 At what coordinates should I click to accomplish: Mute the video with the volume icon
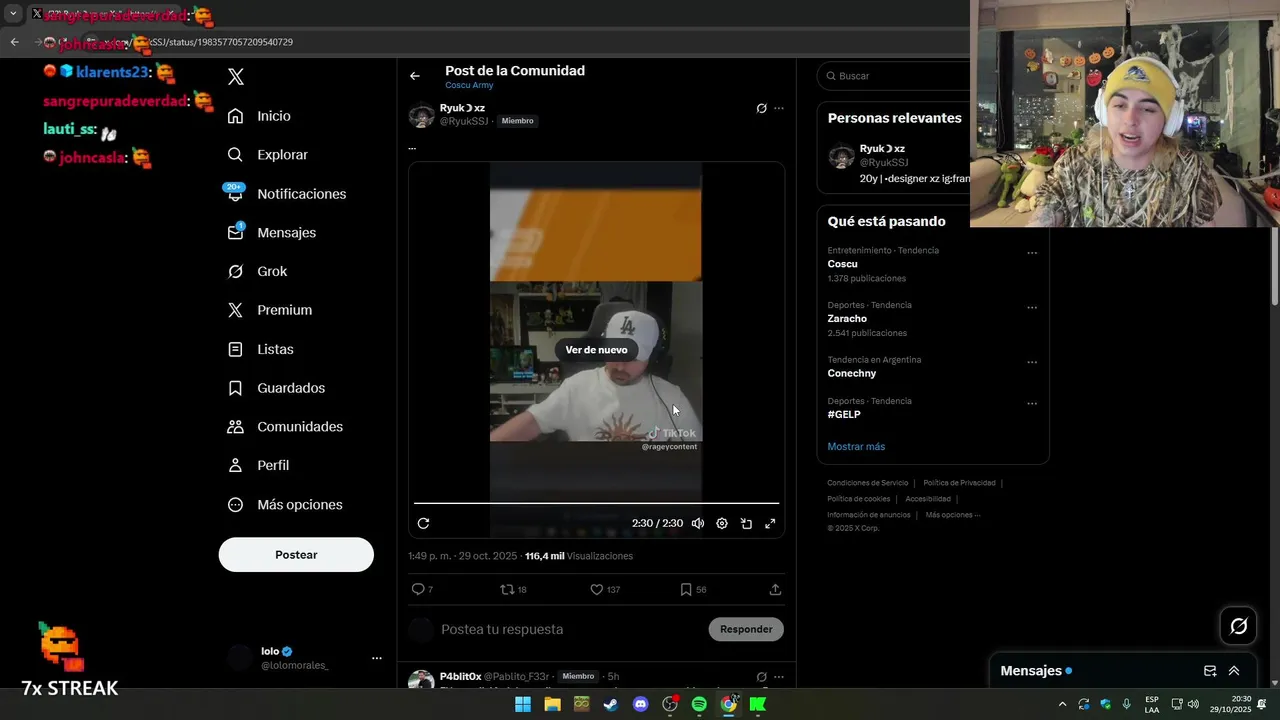(x=698, y=523)
